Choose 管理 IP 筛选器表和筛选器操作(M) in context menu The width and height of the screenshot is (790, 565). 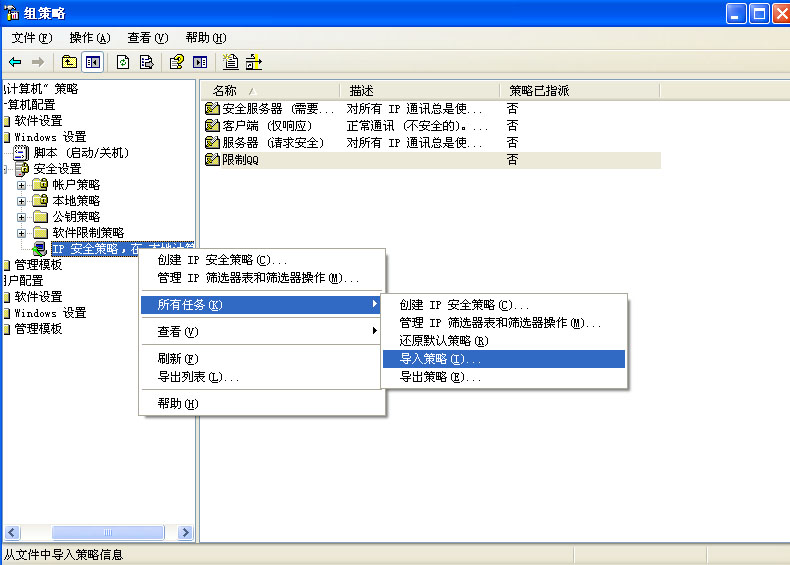(262, 278)
